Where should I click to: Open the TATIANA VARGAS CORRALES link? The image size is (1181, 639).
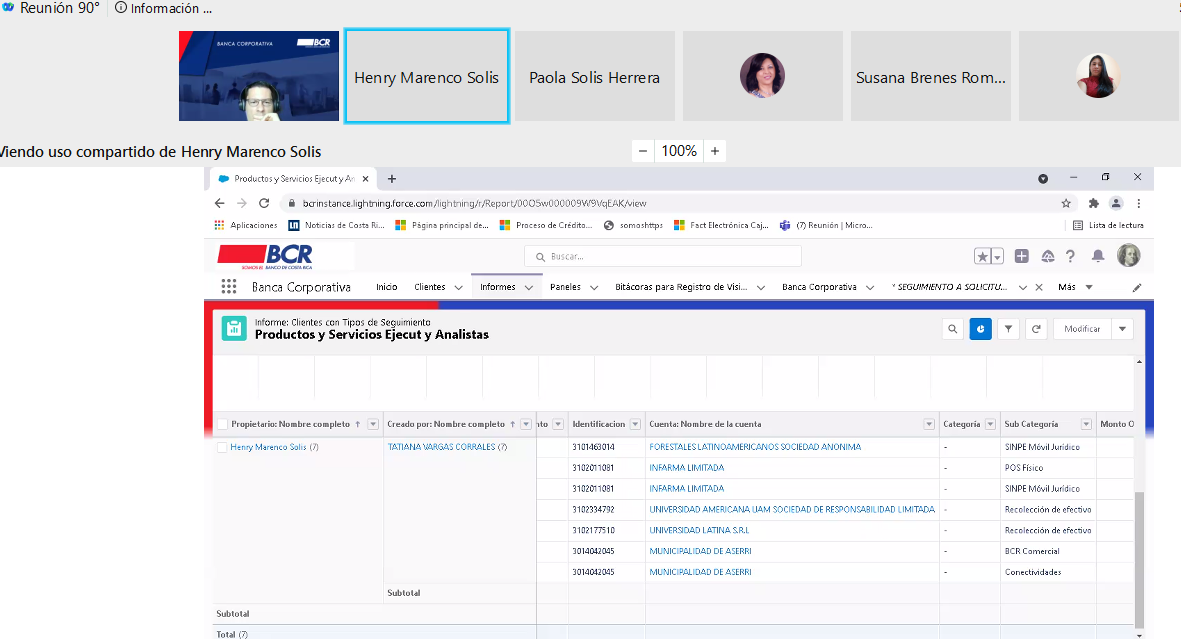[441, 447]
